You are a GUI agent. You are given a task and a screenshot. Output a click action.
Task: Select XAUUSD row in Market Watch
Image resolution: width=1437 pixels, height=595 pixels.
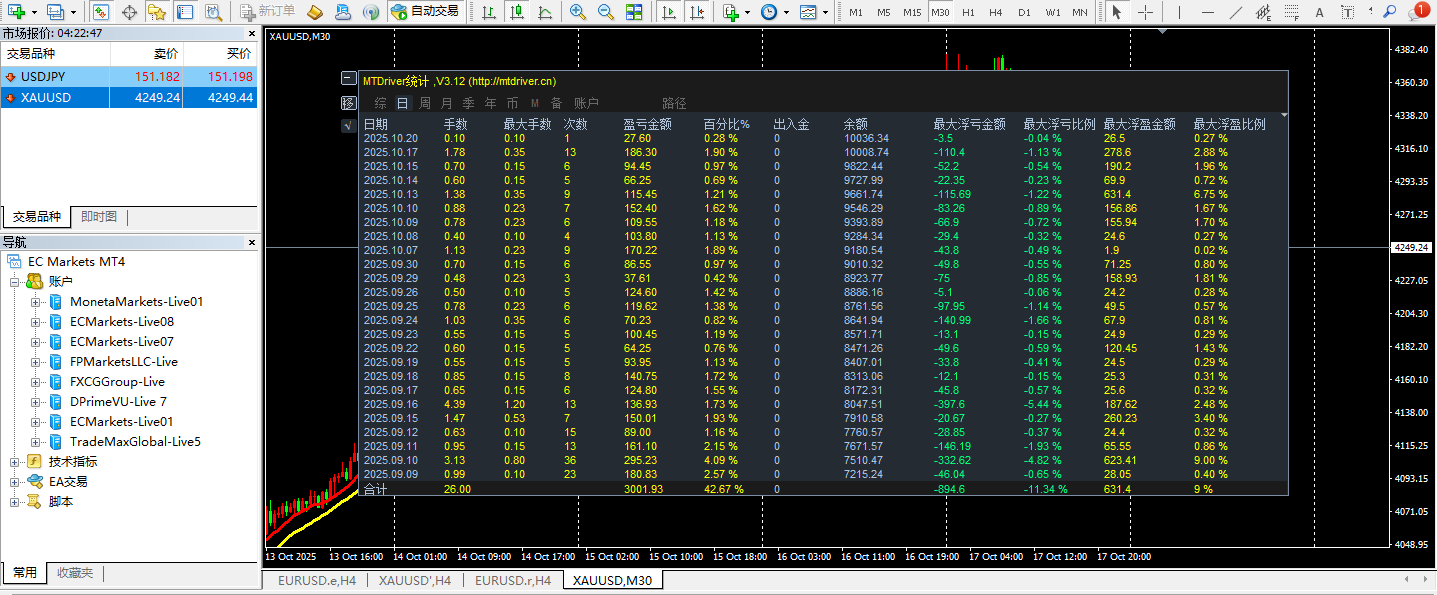click(129, 98)
